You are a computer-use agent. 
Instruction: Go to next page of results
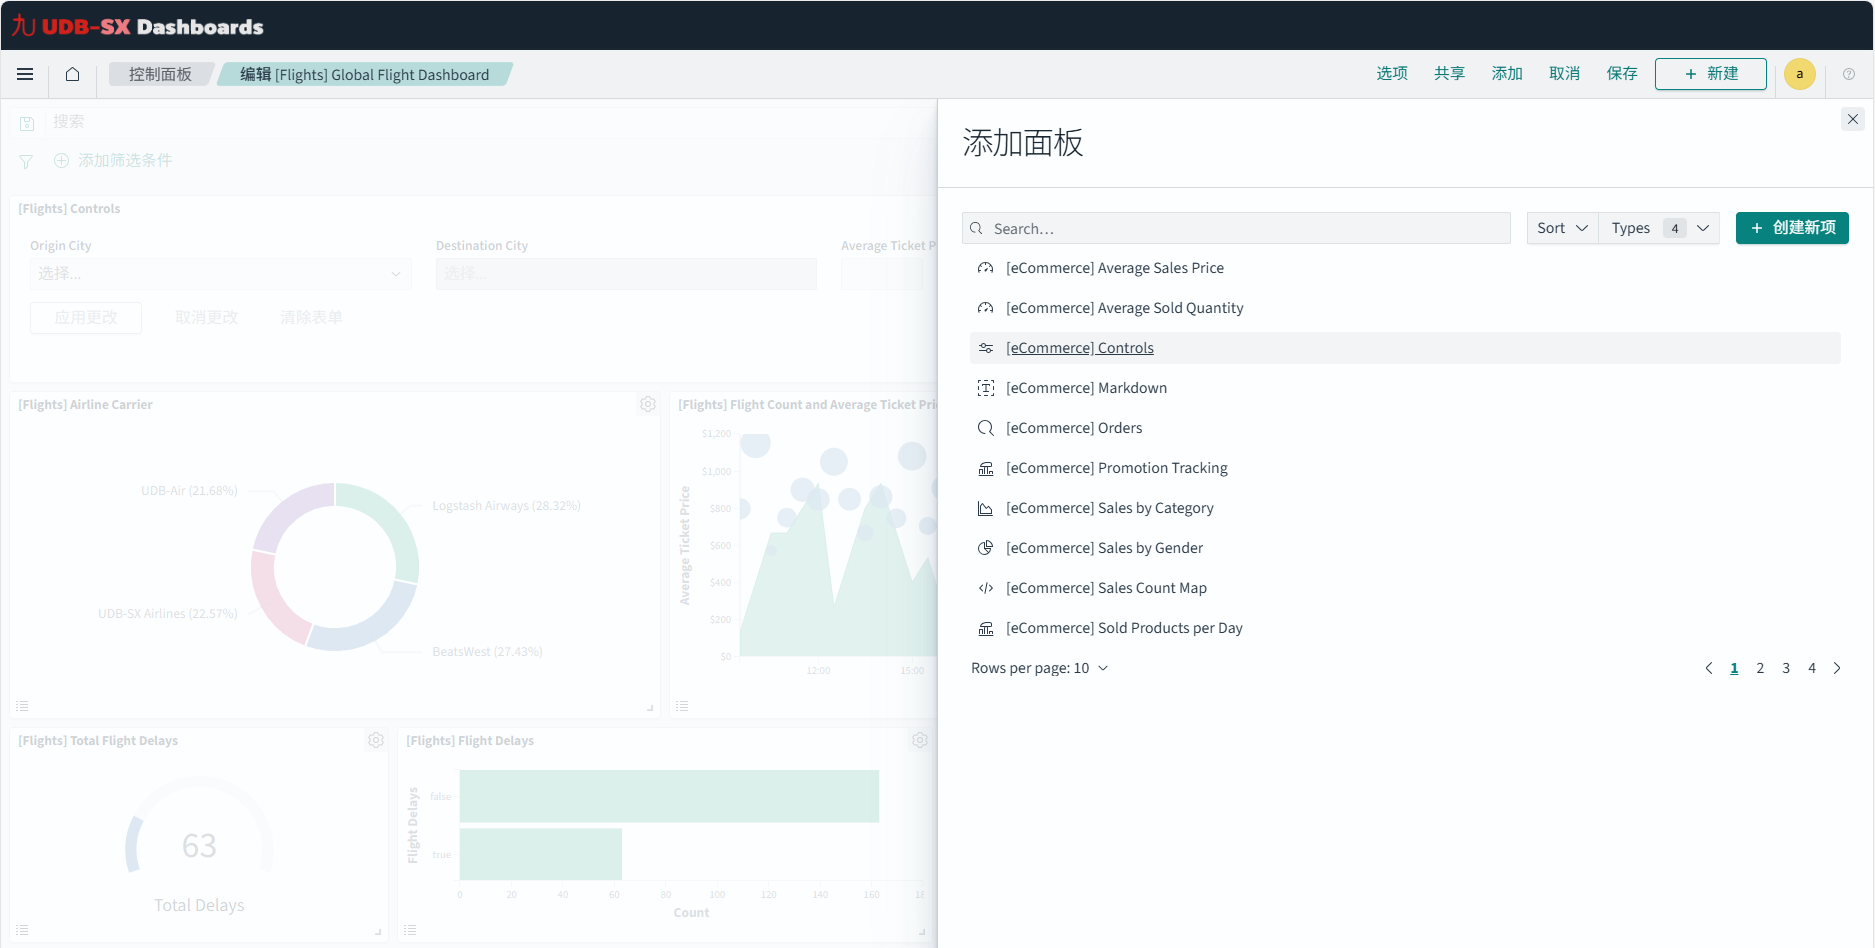click(x=1836, y=668)
